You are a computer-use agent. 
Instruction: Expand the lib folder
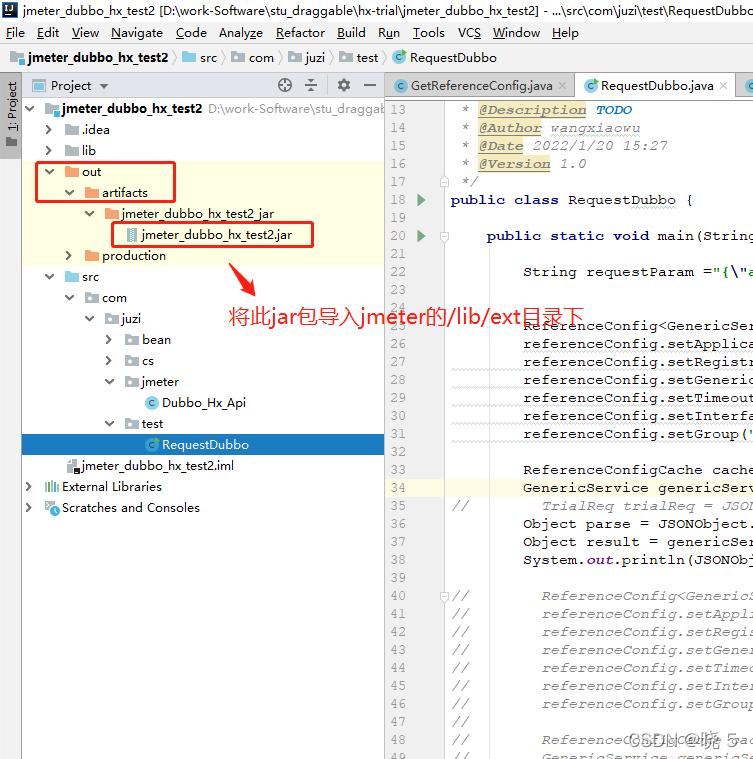point(49,151)
